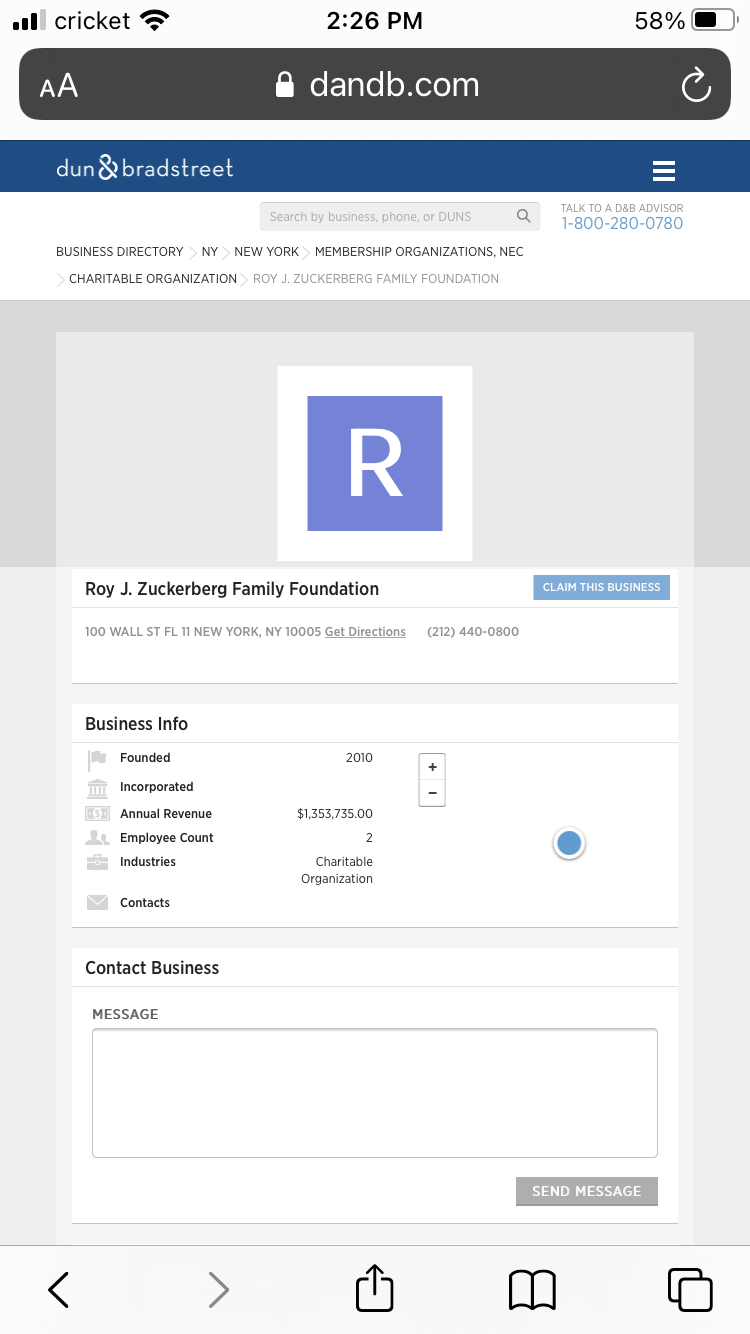Click the dun & bradstreet logo
The height and width of the screenshot is (1334, 750).
pos(145,168)
